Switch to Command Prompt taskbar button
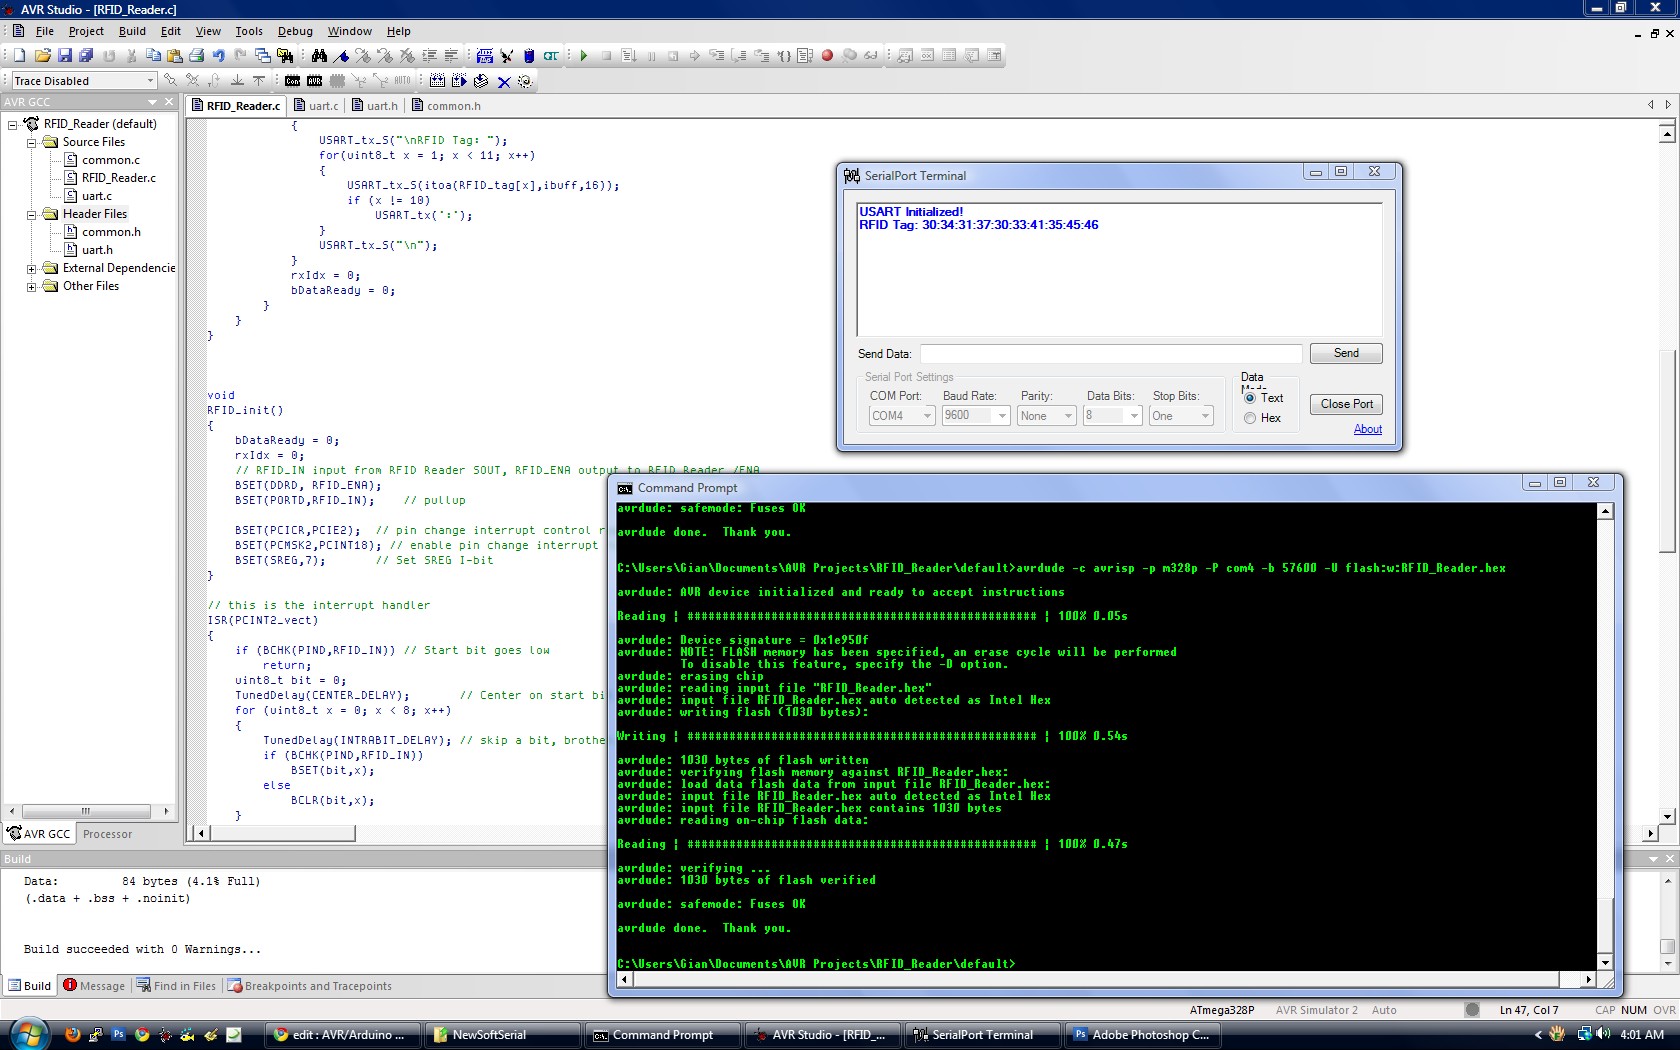This screenshot has width=1680, height=1050. [662, 1035]
